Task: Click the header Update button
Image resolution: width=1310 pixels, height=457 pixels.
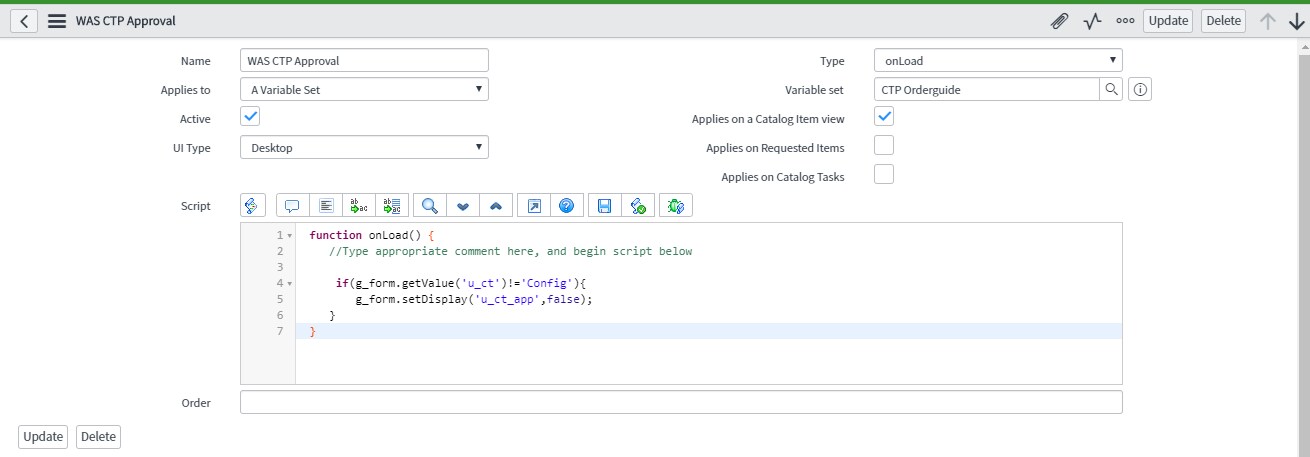Action: [1168, 21]
